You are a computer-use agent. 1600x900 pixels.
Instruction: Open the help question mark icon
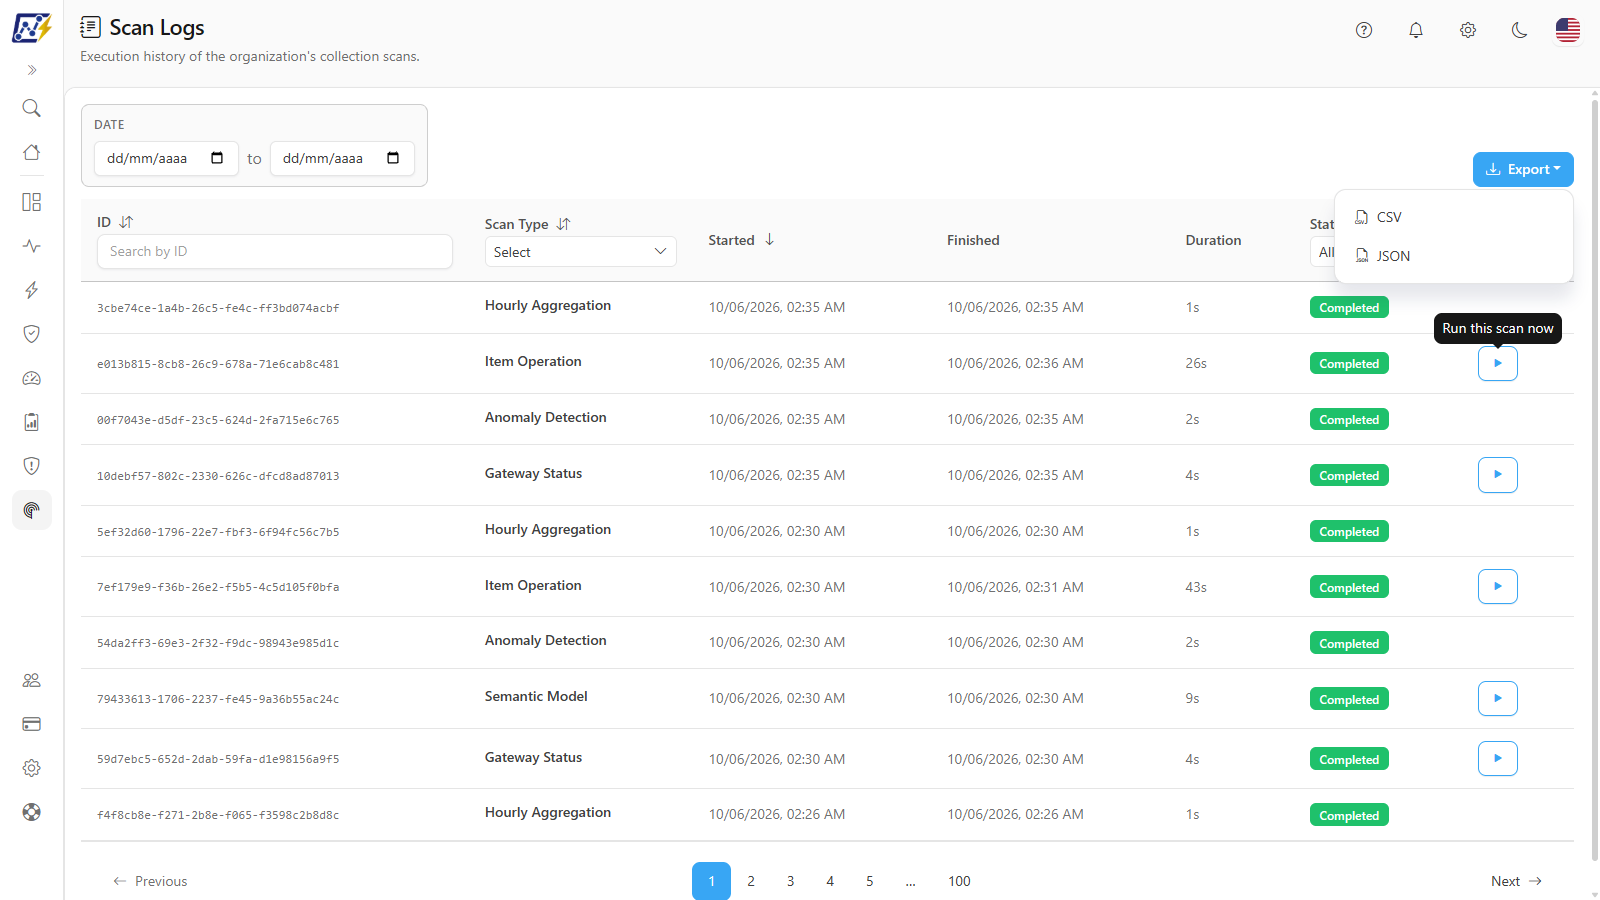pyautogui.click(x=1364, y=30)
